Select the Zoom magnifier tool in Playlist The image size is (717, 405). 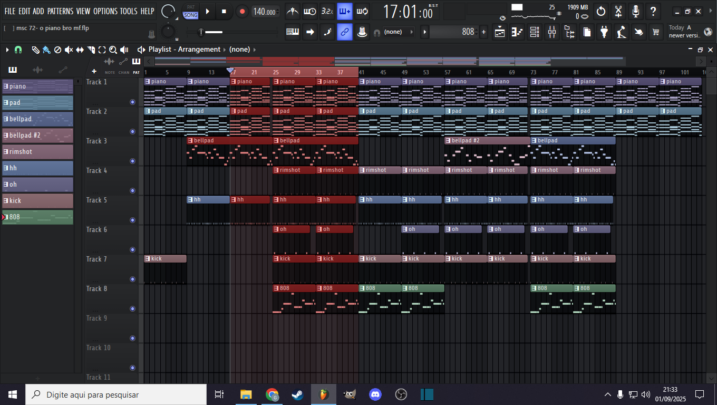pyautogui.click(x=112, y=49)
